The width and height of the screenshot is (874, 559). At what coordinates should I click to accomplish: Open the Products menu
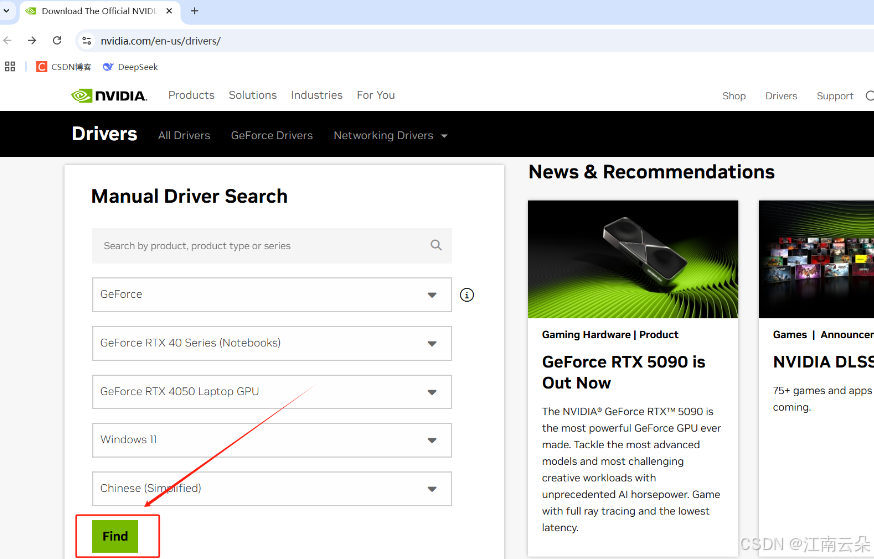[191, 95]
